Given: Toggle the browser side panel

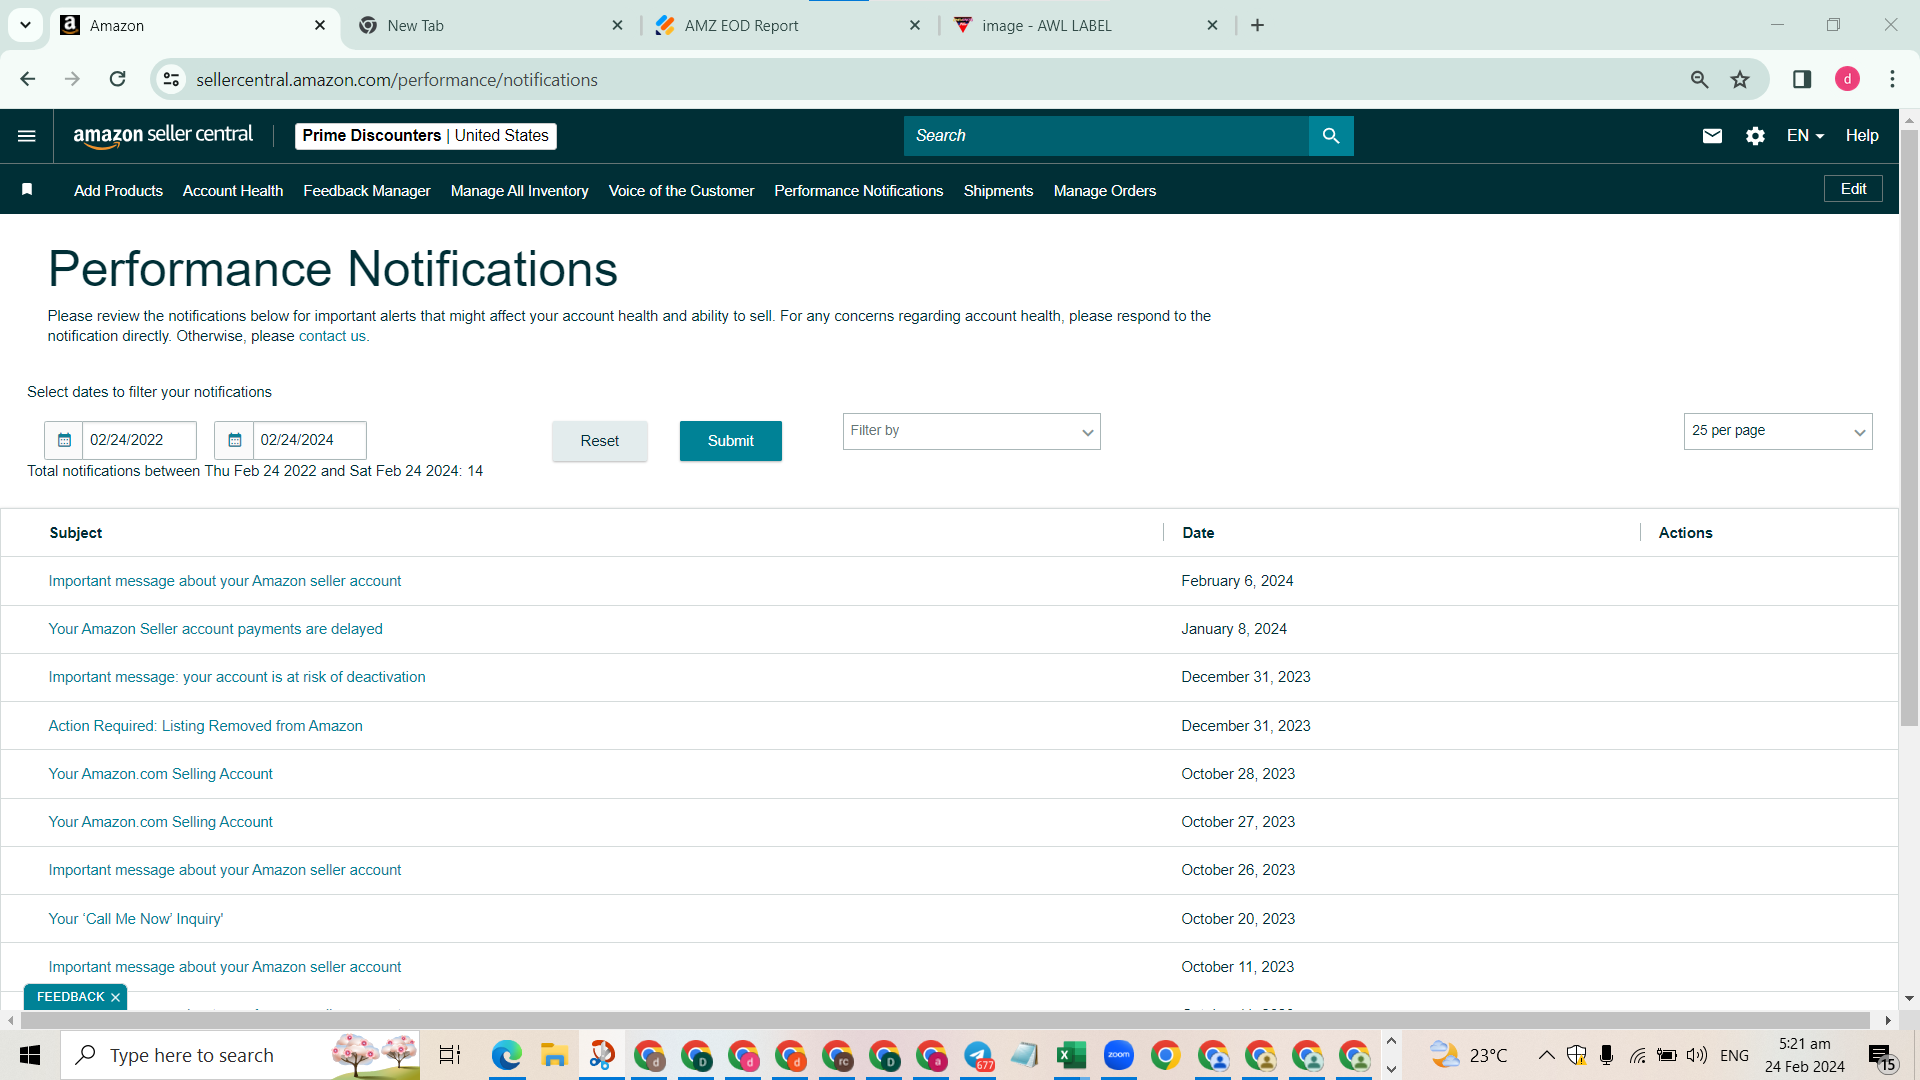Looking at the screenshot, I should pyautogui.click(x=1802, y=79).
